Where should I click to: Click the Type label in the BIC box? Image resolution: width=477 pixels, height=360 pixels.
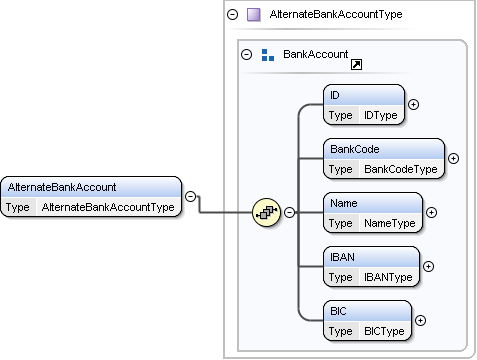click(x=340, y=331)
